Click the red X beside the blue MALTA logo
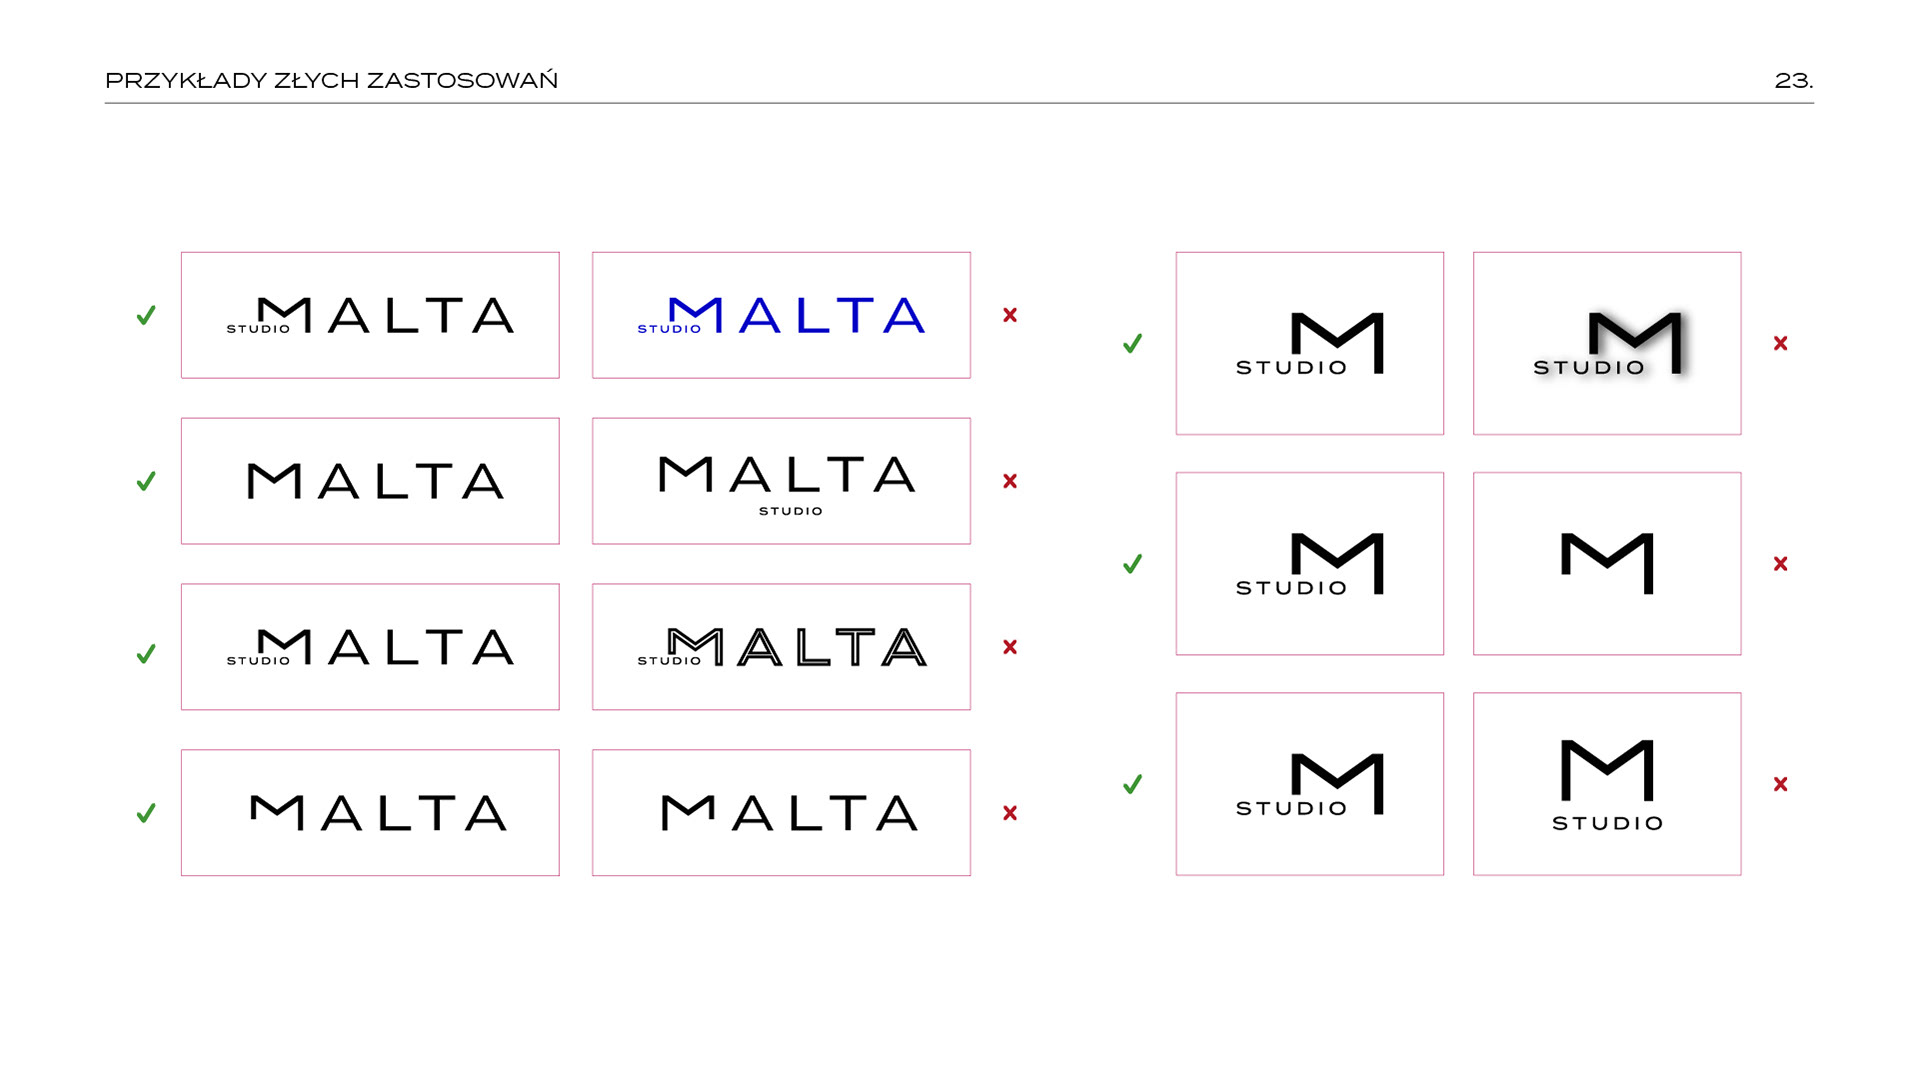 [1010, 315]
